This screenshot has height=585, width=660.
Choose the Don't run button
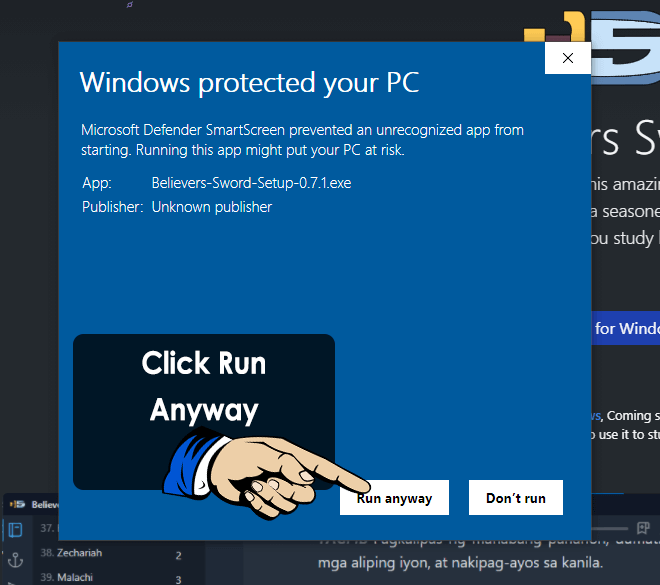tap(516, 497)
